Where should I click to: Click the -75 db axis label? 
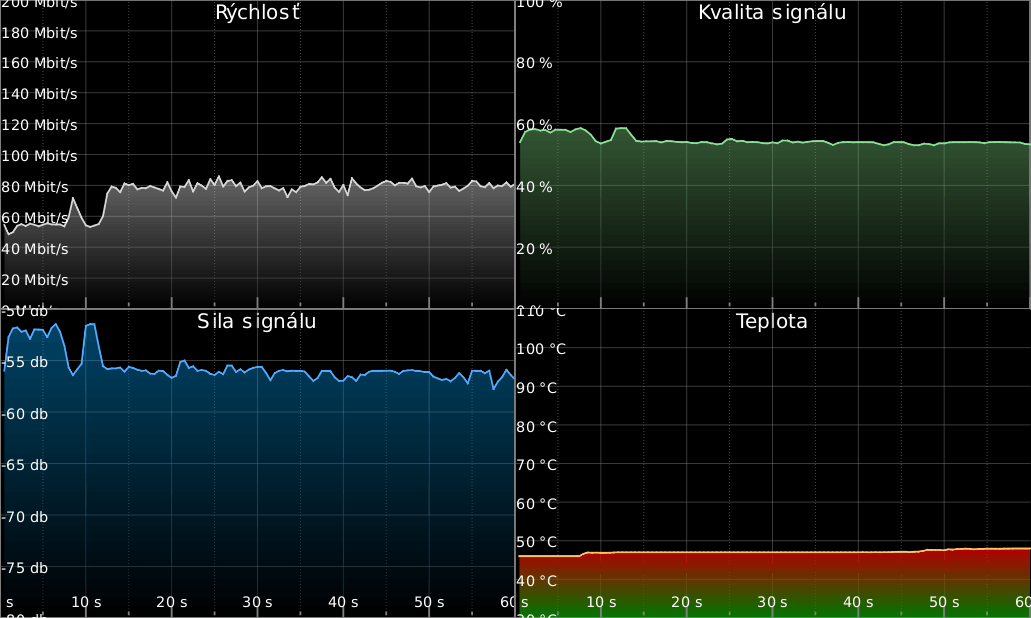pos(25,568)
